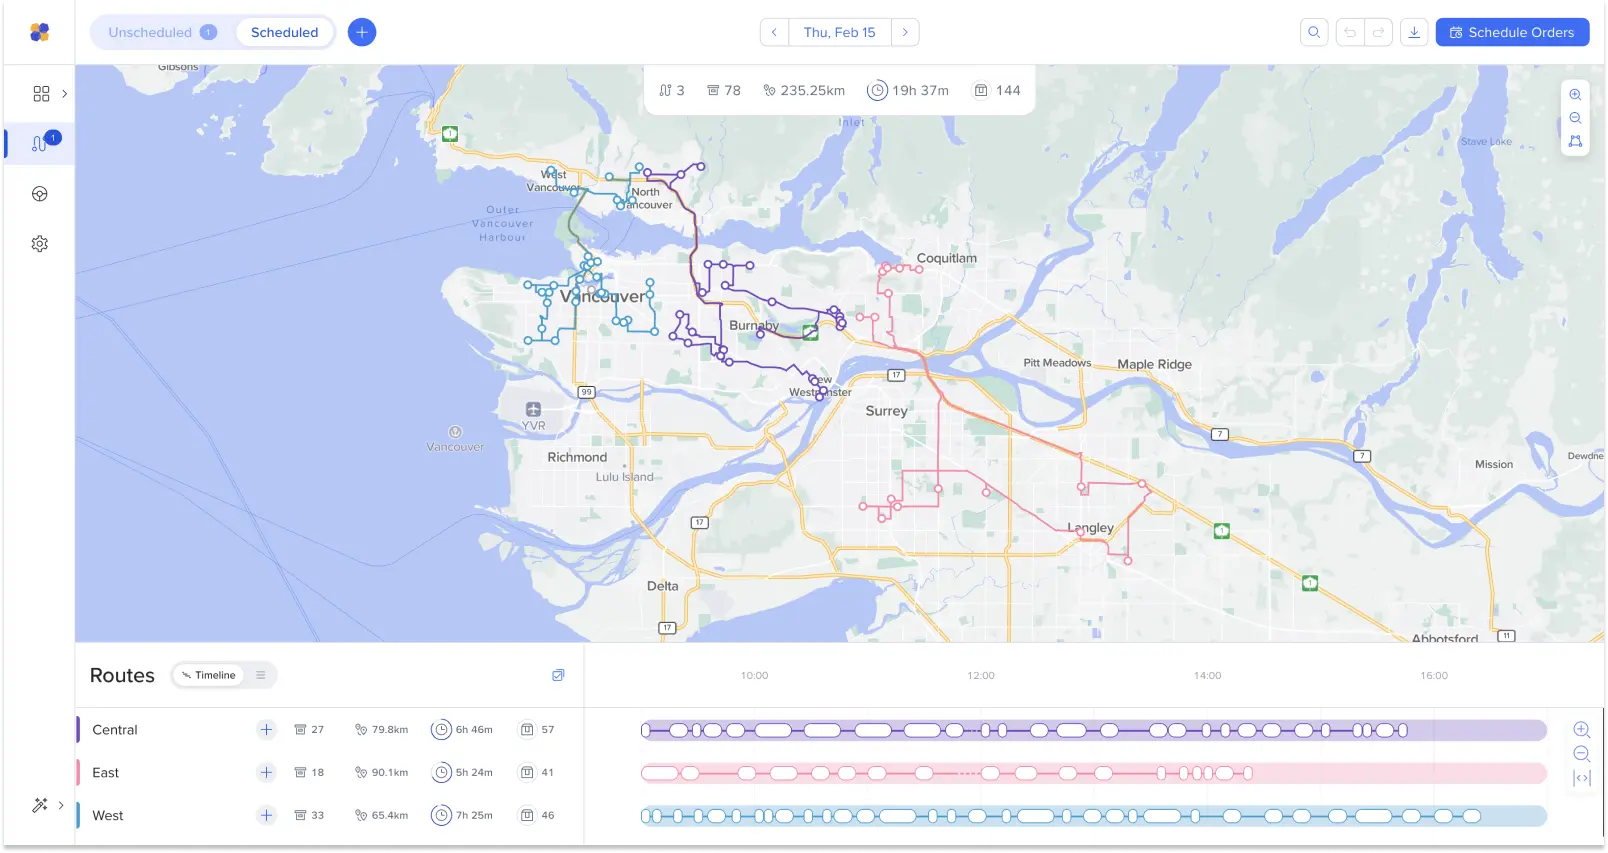Image resolution: width=1608 pixels, height=853 pixels.
Task: Undo the last action
Action: pyautogui.click(x=1350, y=32)
